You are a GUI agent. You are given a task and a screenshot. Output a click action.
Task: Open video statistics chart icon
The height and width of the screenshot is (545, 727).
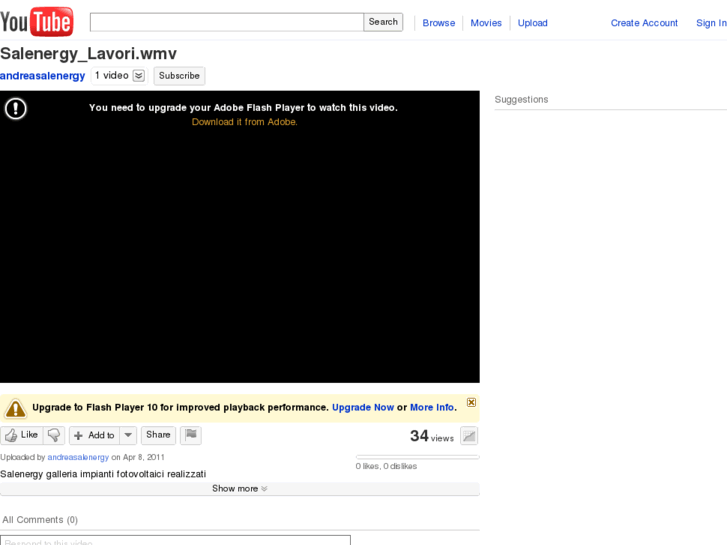click(469, 436)
